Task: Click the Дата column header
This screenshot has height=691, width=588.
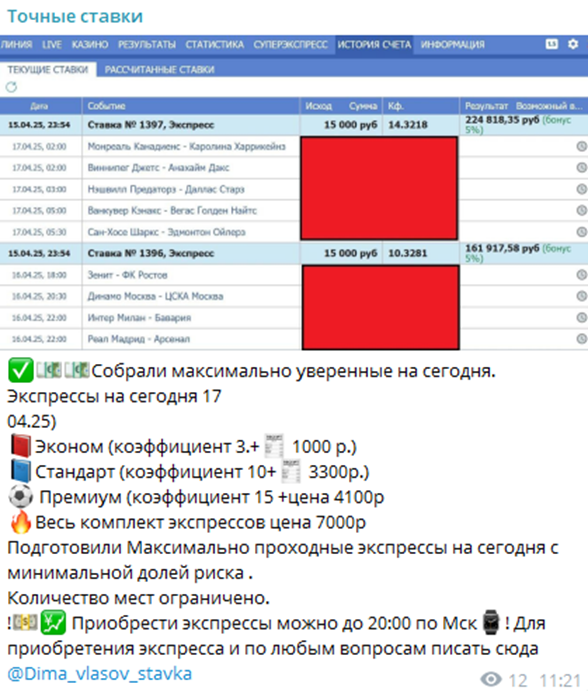Action: pyautogui.click(x=39, y=106)
